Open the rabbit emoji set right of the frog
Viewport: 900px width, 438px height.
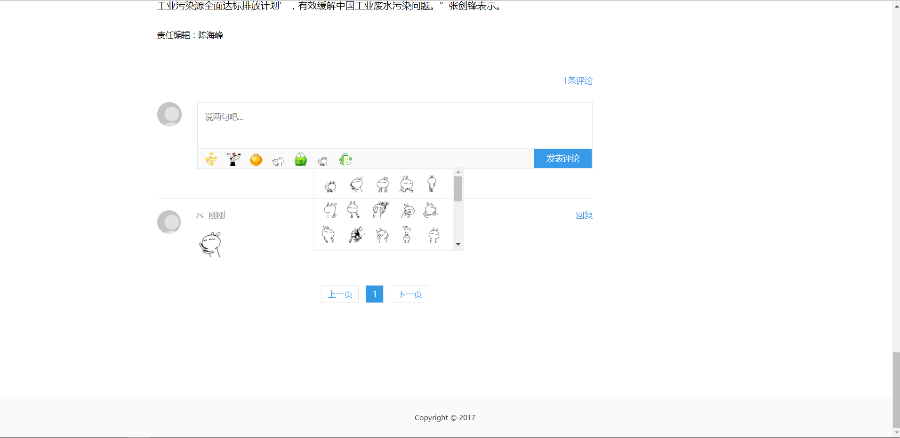point(323,161)
